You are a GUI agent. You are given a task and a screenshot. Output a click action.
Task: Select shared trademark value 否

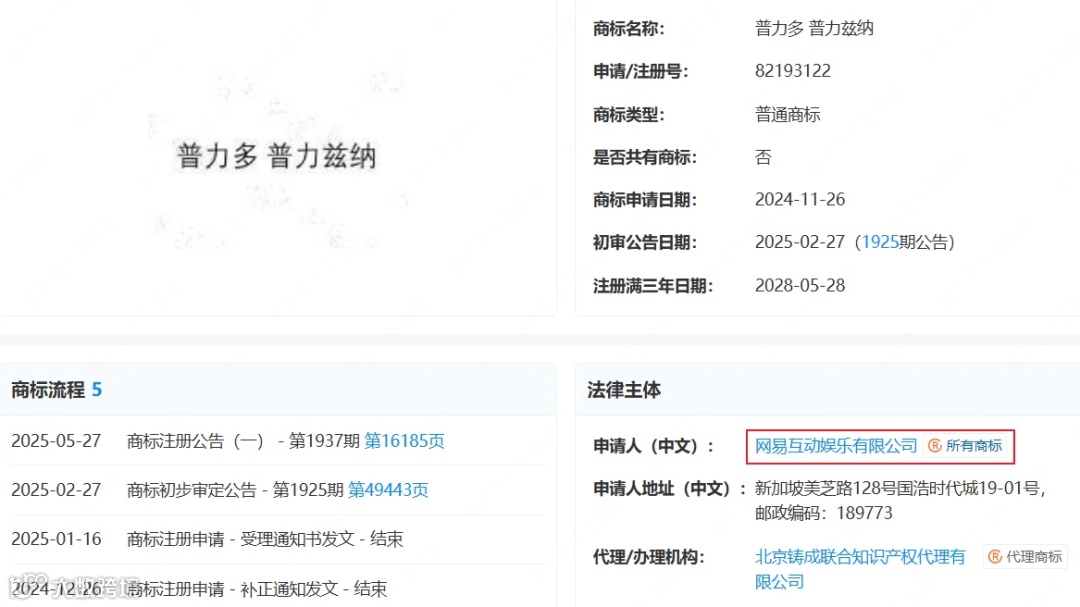(x=763, y=157)
